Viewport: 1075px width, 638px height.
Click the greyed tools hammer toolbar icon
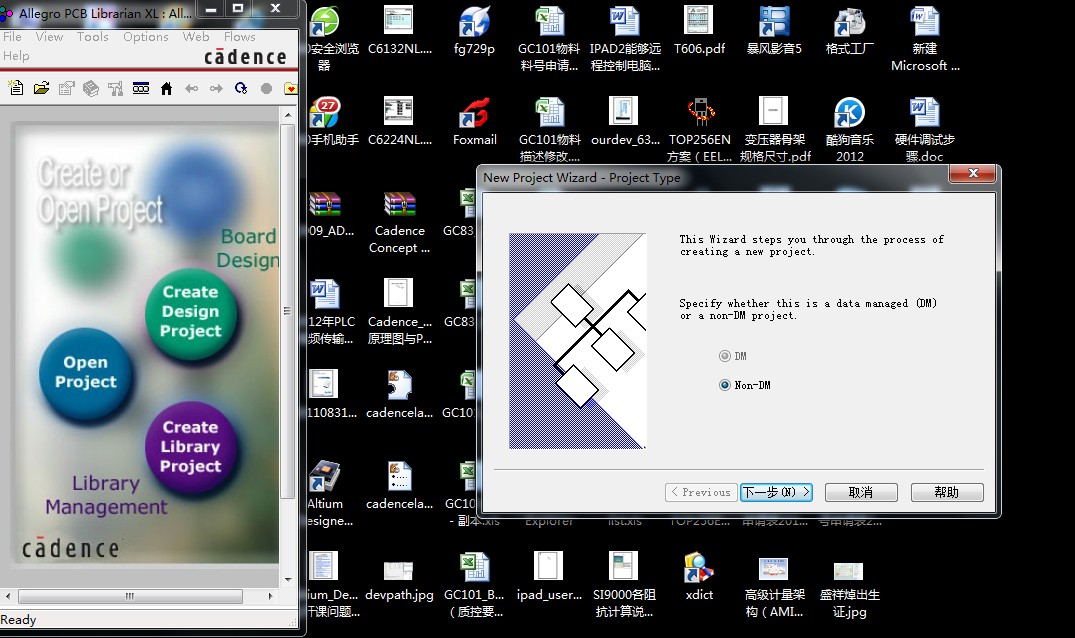coord(115,88)
